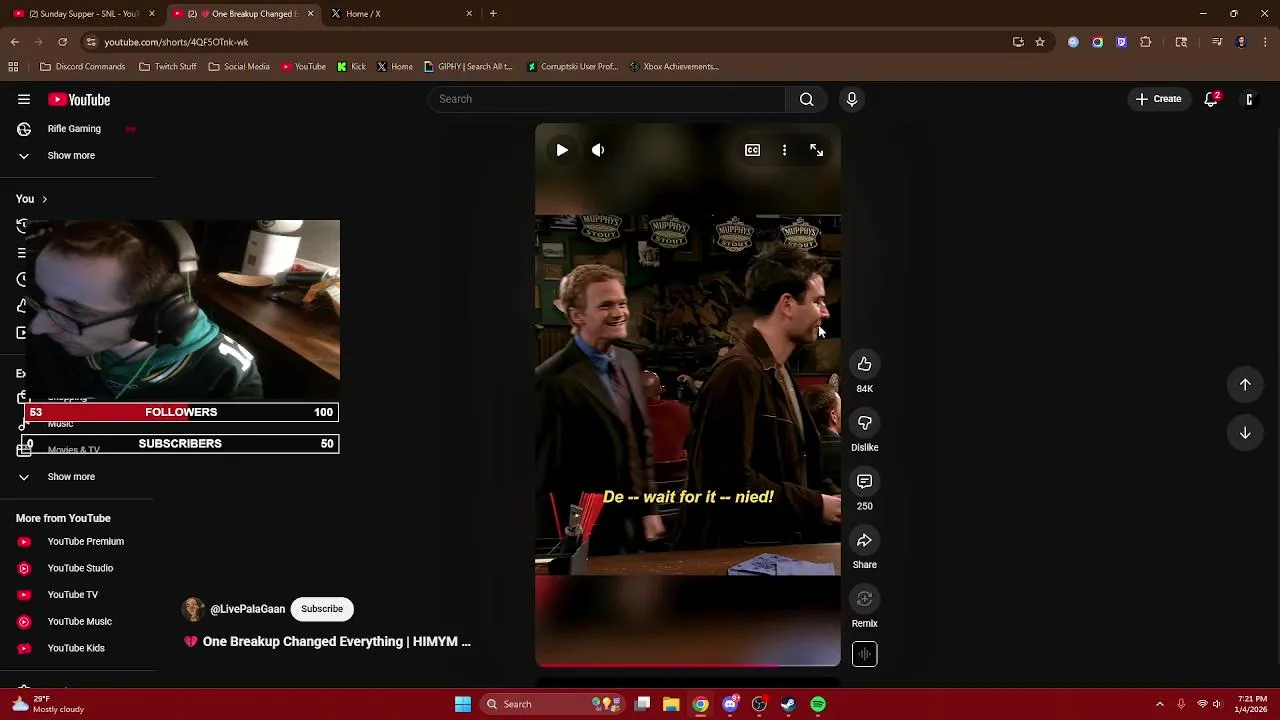Open YouTube TV
Screen dimensions: 1280x720
pos(73,595)
